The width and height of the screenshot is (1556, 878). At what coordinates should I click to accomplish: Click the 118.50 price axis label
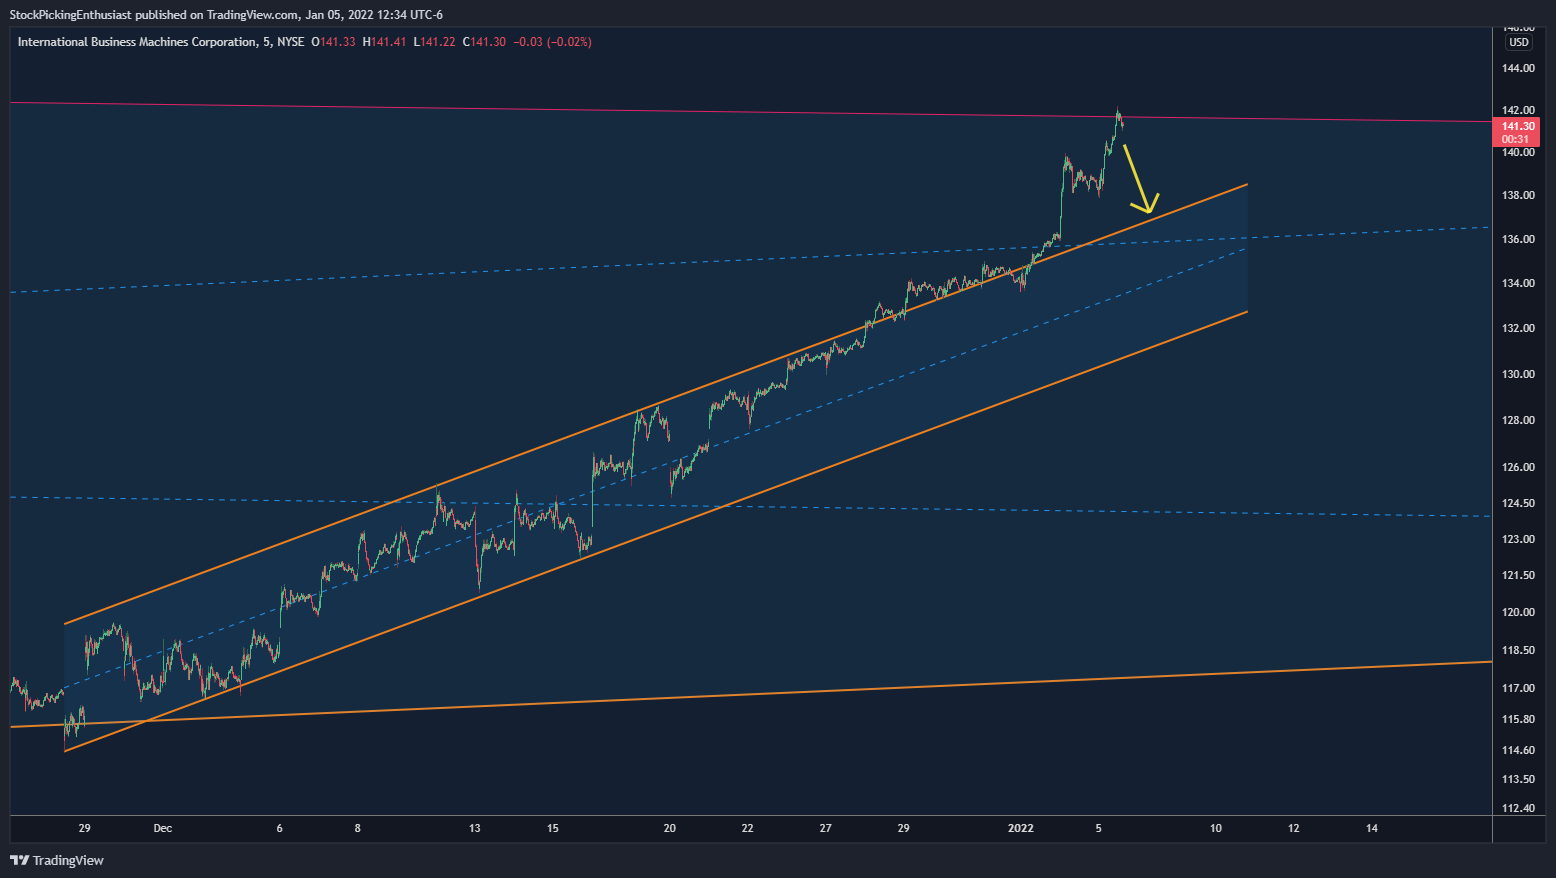coord(1517,650)
